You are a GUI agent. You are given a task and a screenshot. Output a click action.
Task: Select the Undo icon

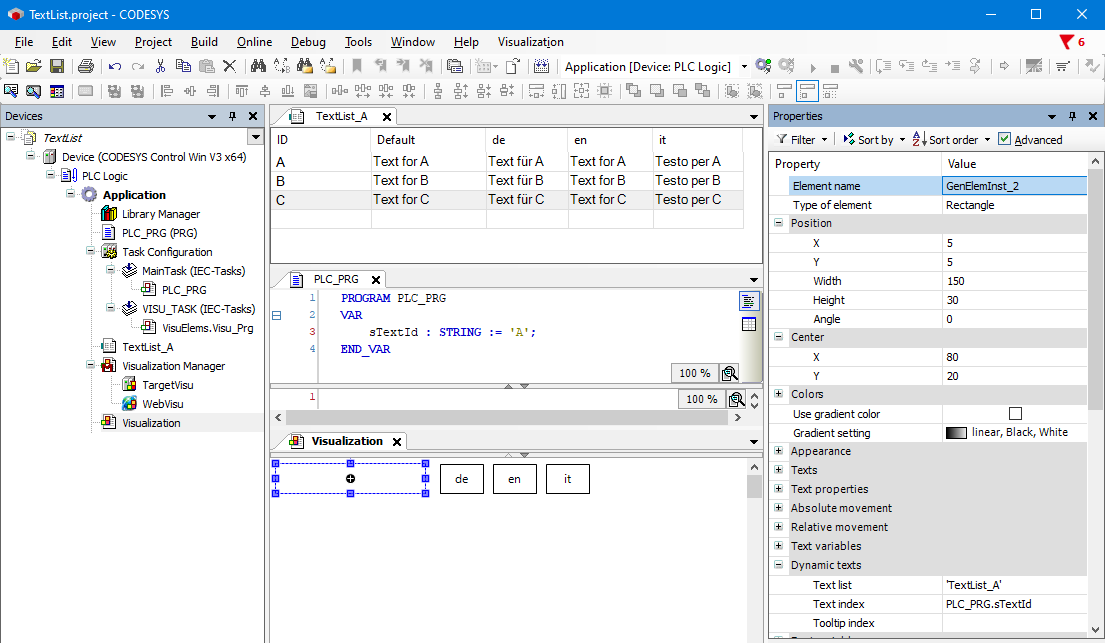114,66
